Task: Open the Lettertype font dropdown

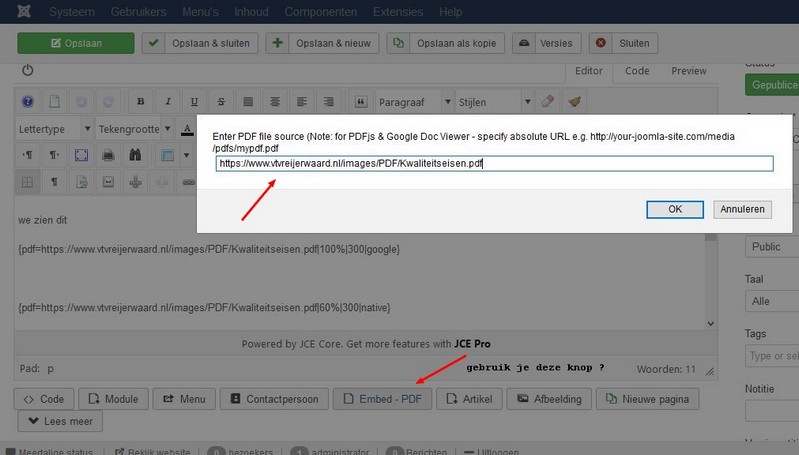Action: click(55, 129)
